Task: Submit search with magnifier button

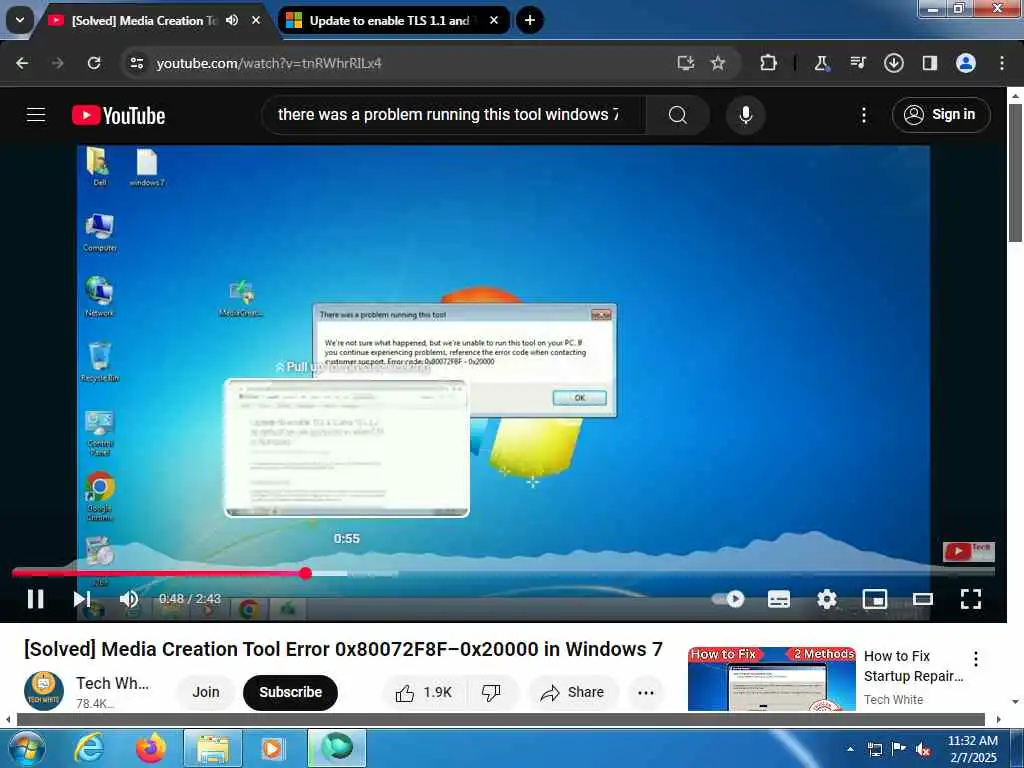Action: (x=678, y=115)
